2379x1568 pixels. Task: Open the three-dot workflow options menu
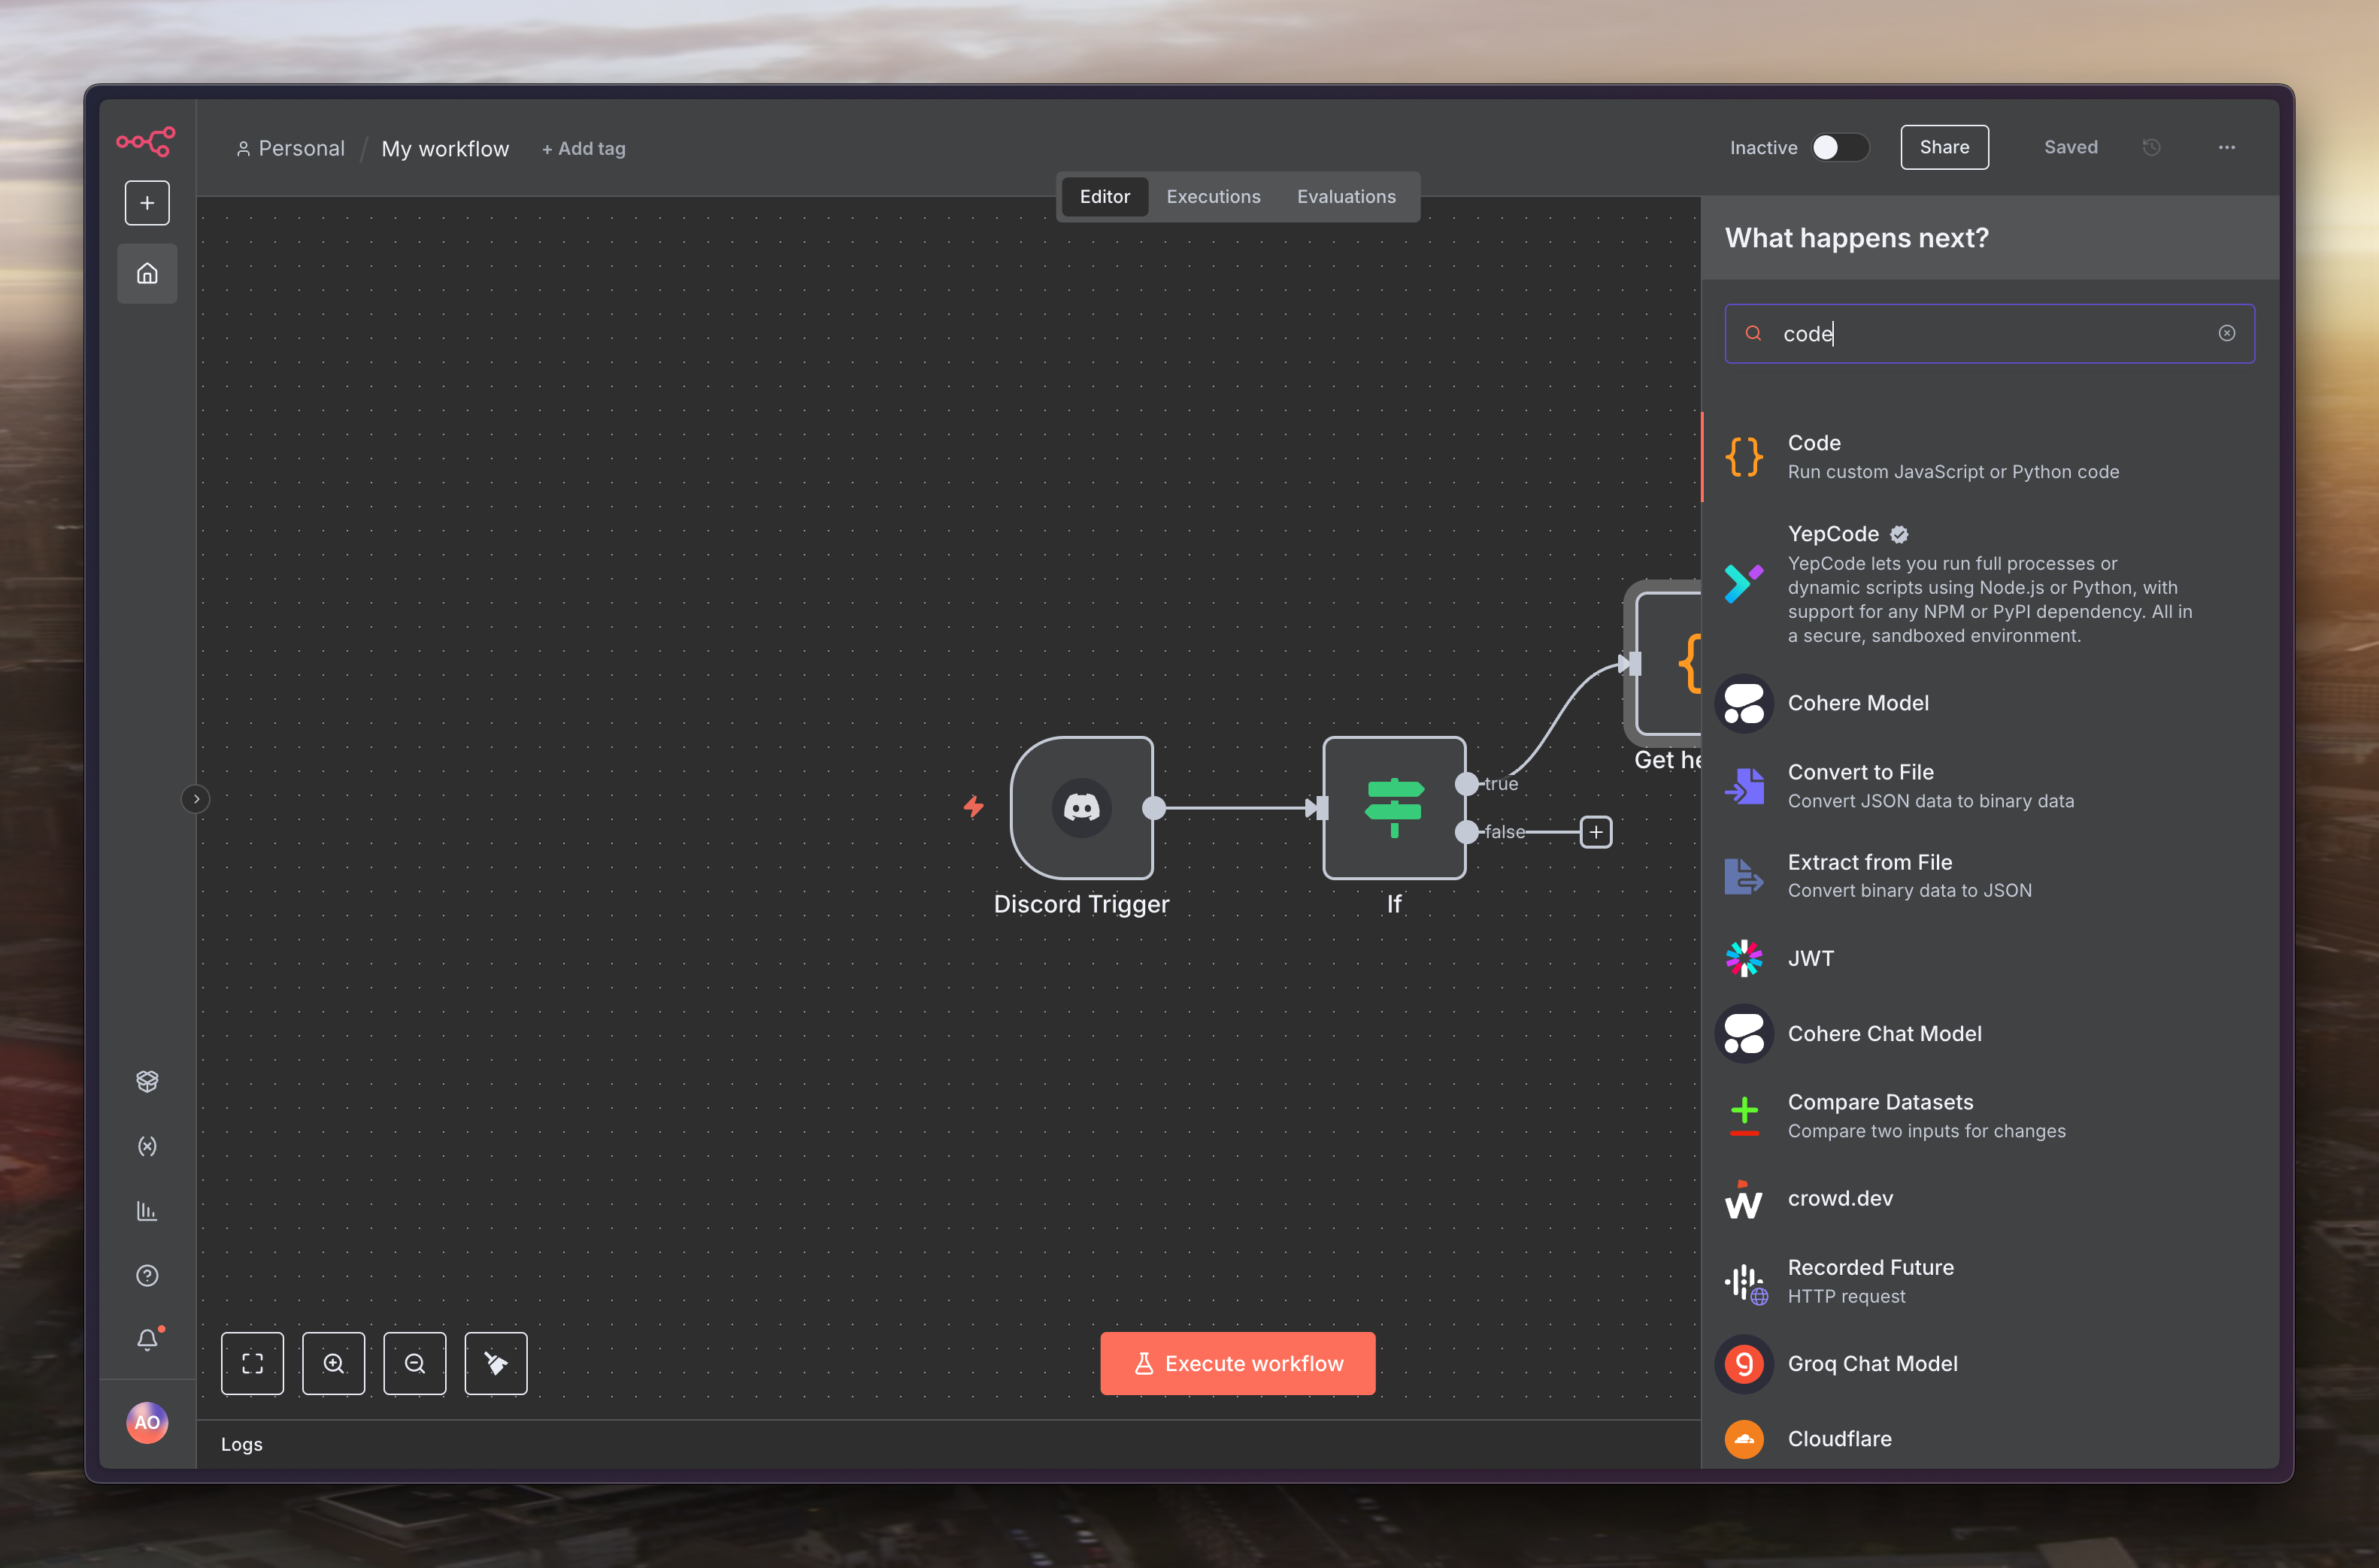[2226, 147]
